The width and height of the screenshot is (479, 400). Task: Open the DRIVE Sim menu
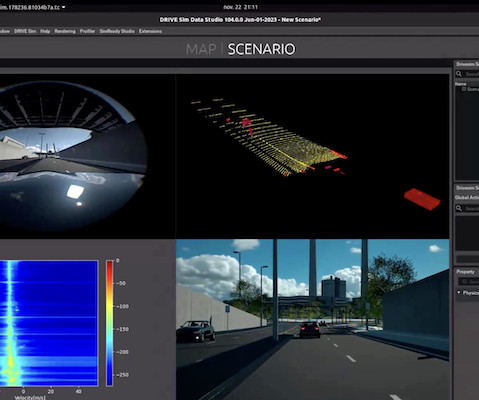tap(25, 31)
